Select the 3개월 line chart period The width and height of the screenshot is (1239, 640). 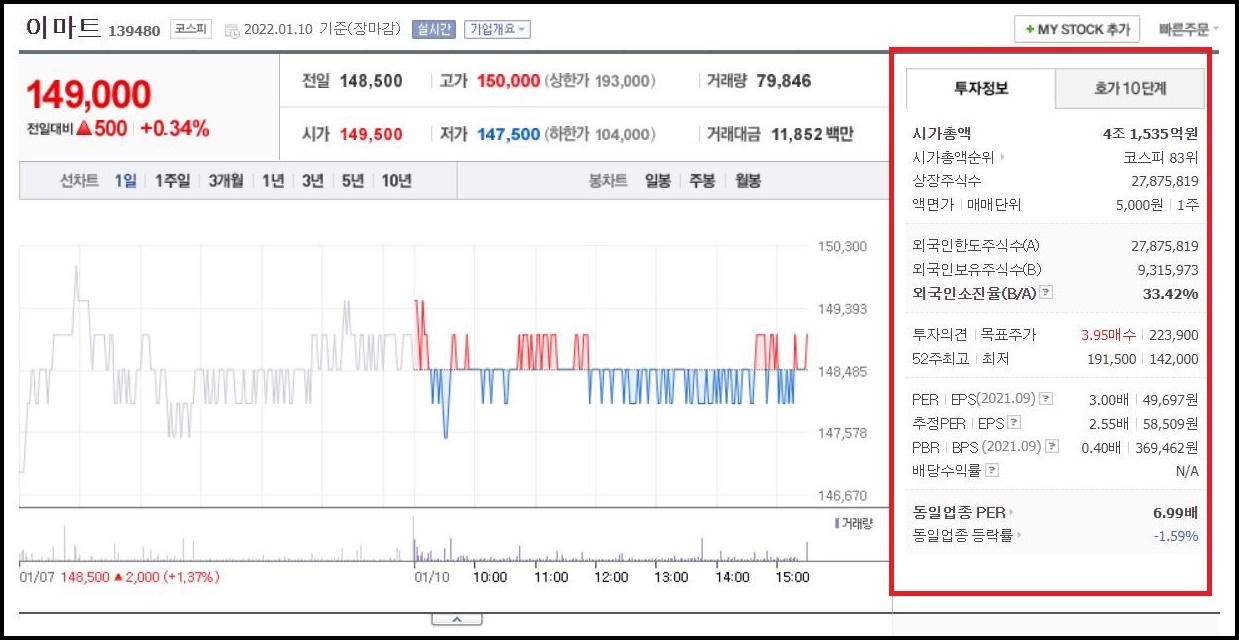tap(226, 181)
